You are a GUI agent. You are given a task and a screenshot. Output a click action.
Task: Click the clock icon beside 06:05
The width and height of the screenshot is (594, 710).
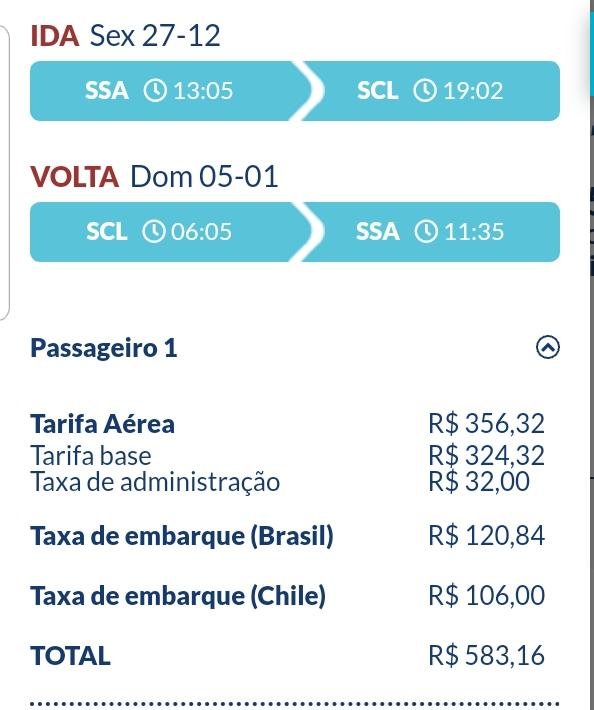pos(154,231)
